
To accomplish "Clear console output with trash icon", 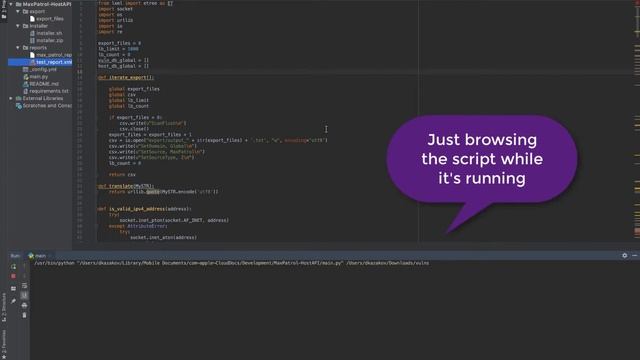I will (x=24, y=315).
